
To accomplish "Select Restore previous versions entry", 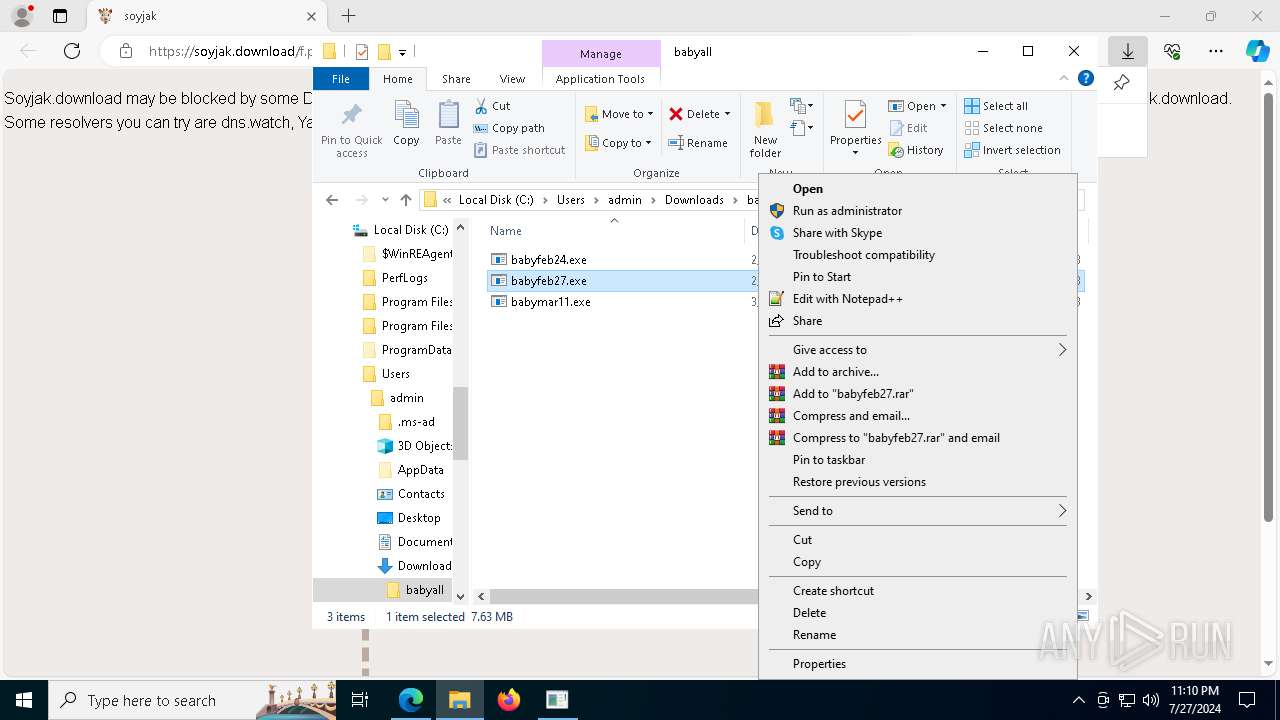I will pyautogui.click(x=918, y=482).
